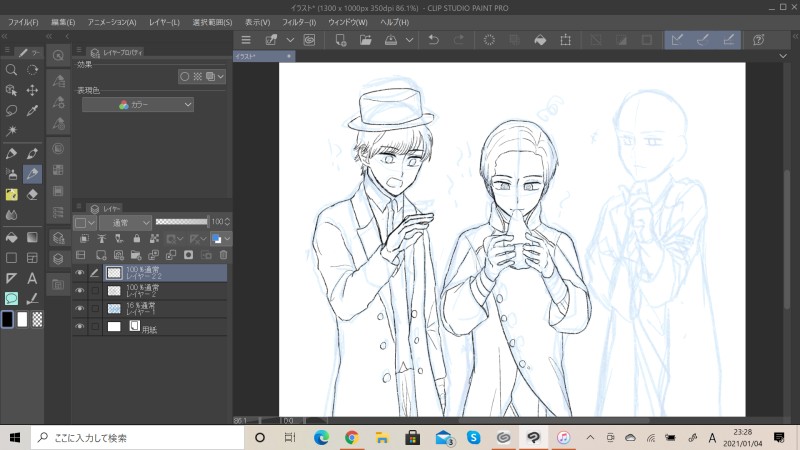800x450 pixels.
Task: Choose the Eyedropper tool
Action: (x=32, y=110)
